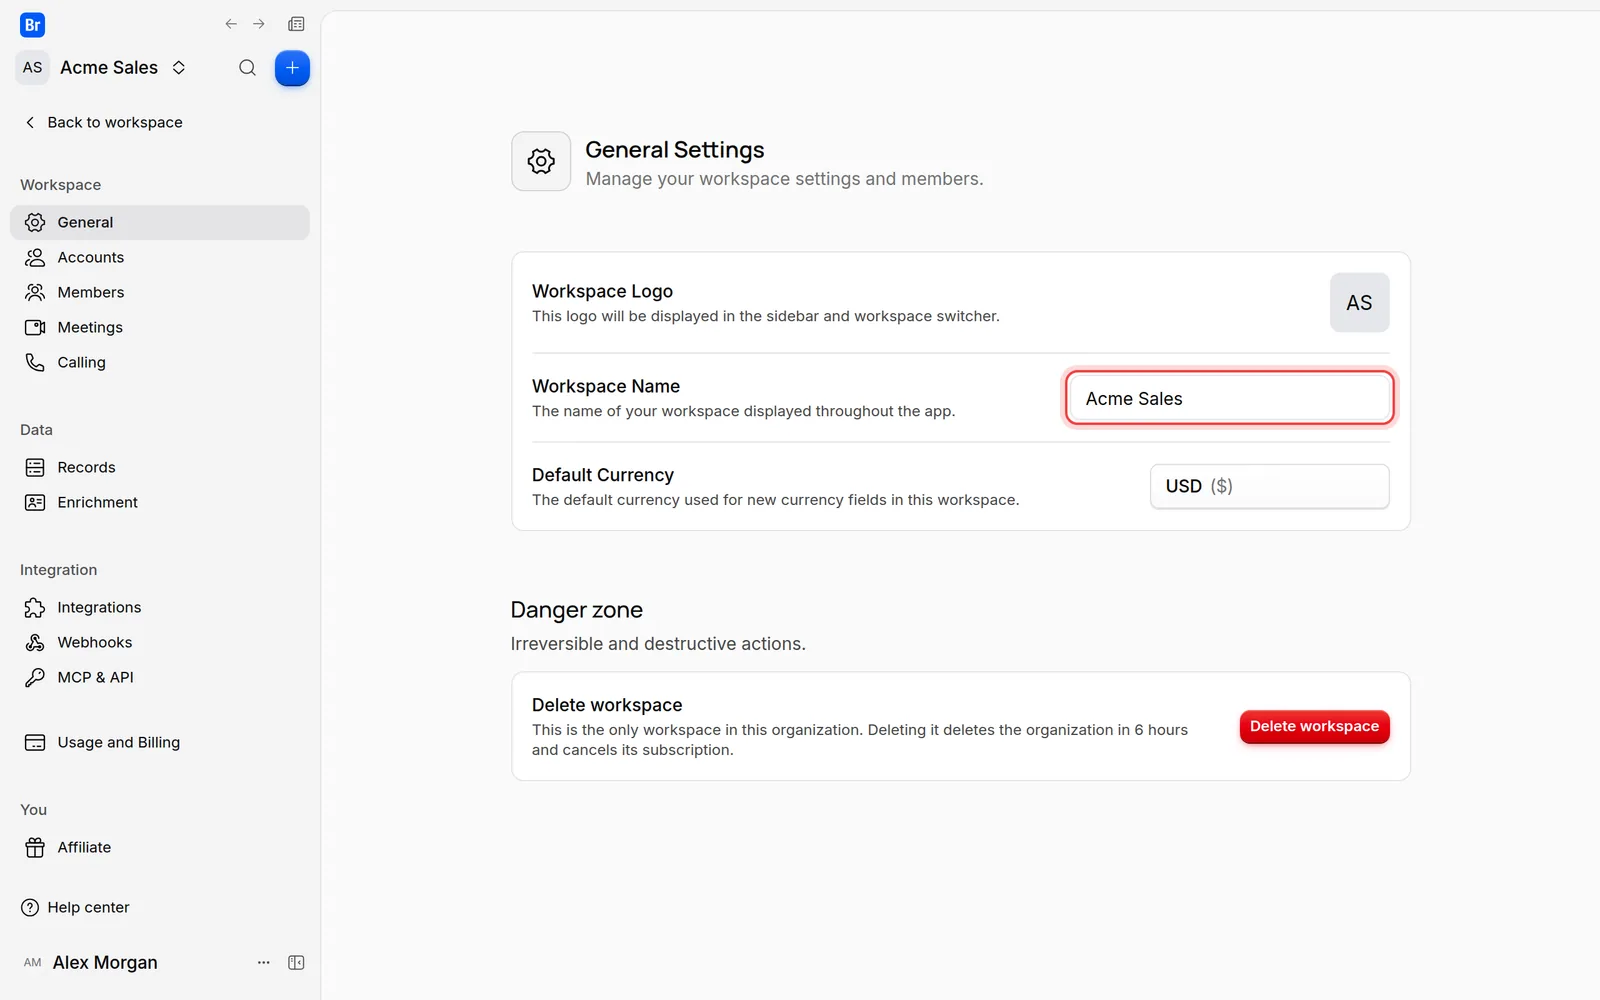Click the AM avatar next to Alex Morgan
This screenshot has width=1600, height=1000.
33,962
